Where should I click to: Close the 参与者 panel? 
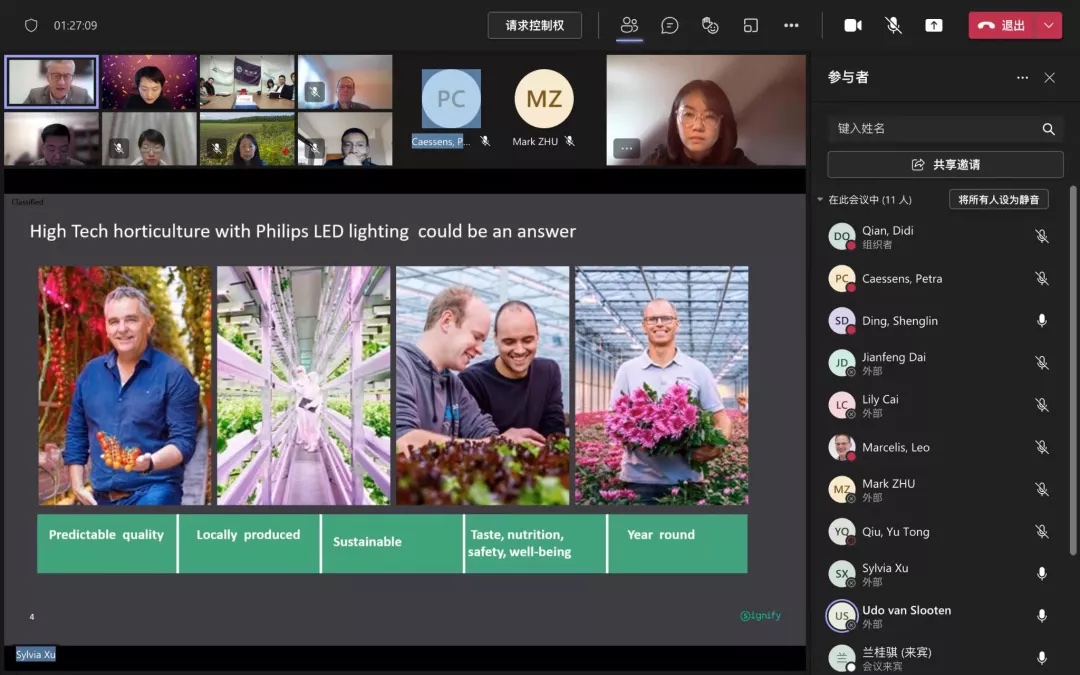1050,78
